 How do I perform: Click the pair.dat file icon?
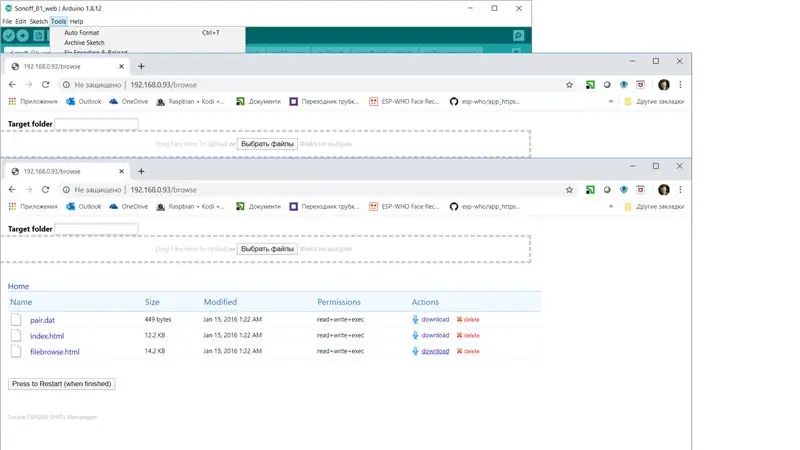(x=16, y=320)
